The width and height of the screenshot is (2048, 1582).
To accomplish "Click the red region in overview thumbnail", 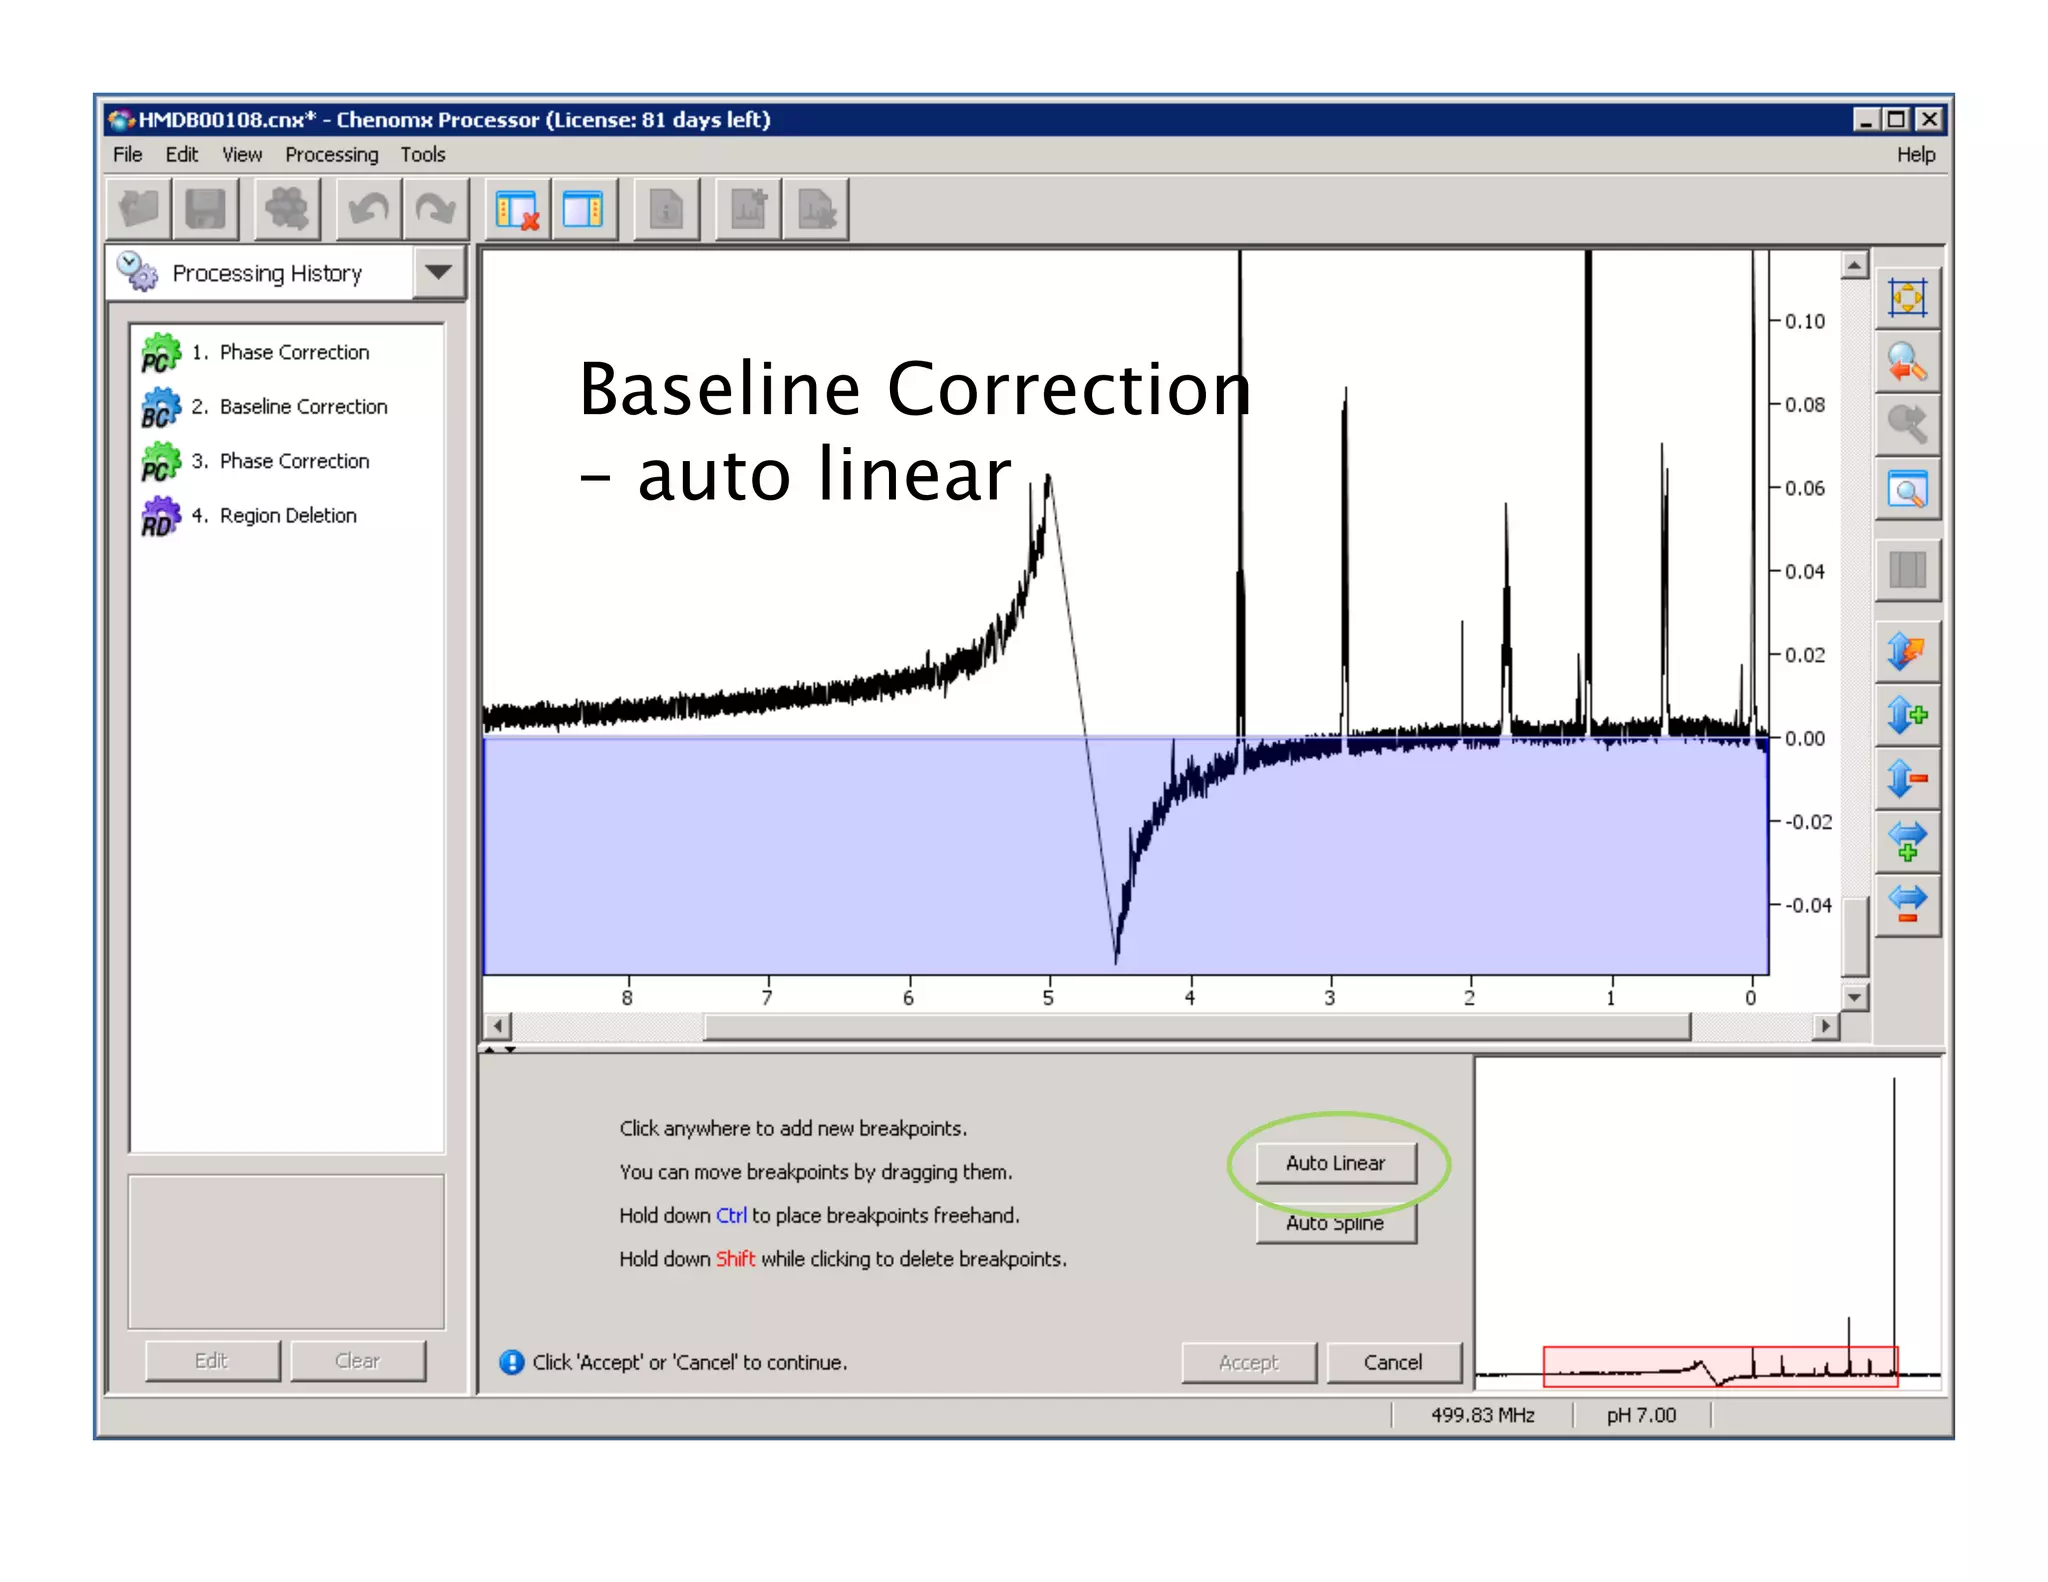I will pos(1720,1366).
